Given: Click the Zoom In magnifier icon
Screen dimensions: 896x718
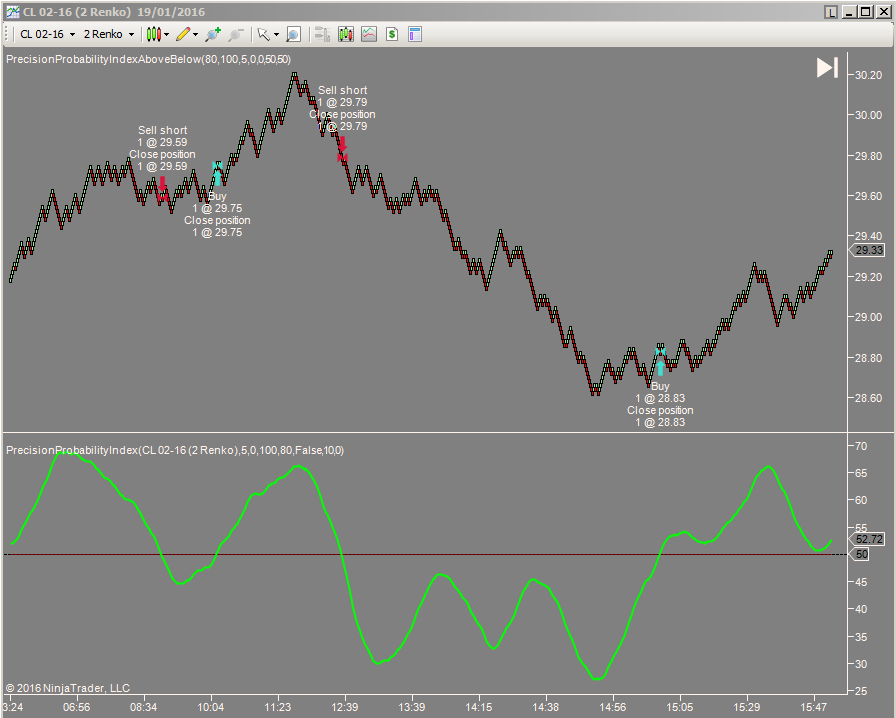Looking at the screenshot, I should (212, 33).
